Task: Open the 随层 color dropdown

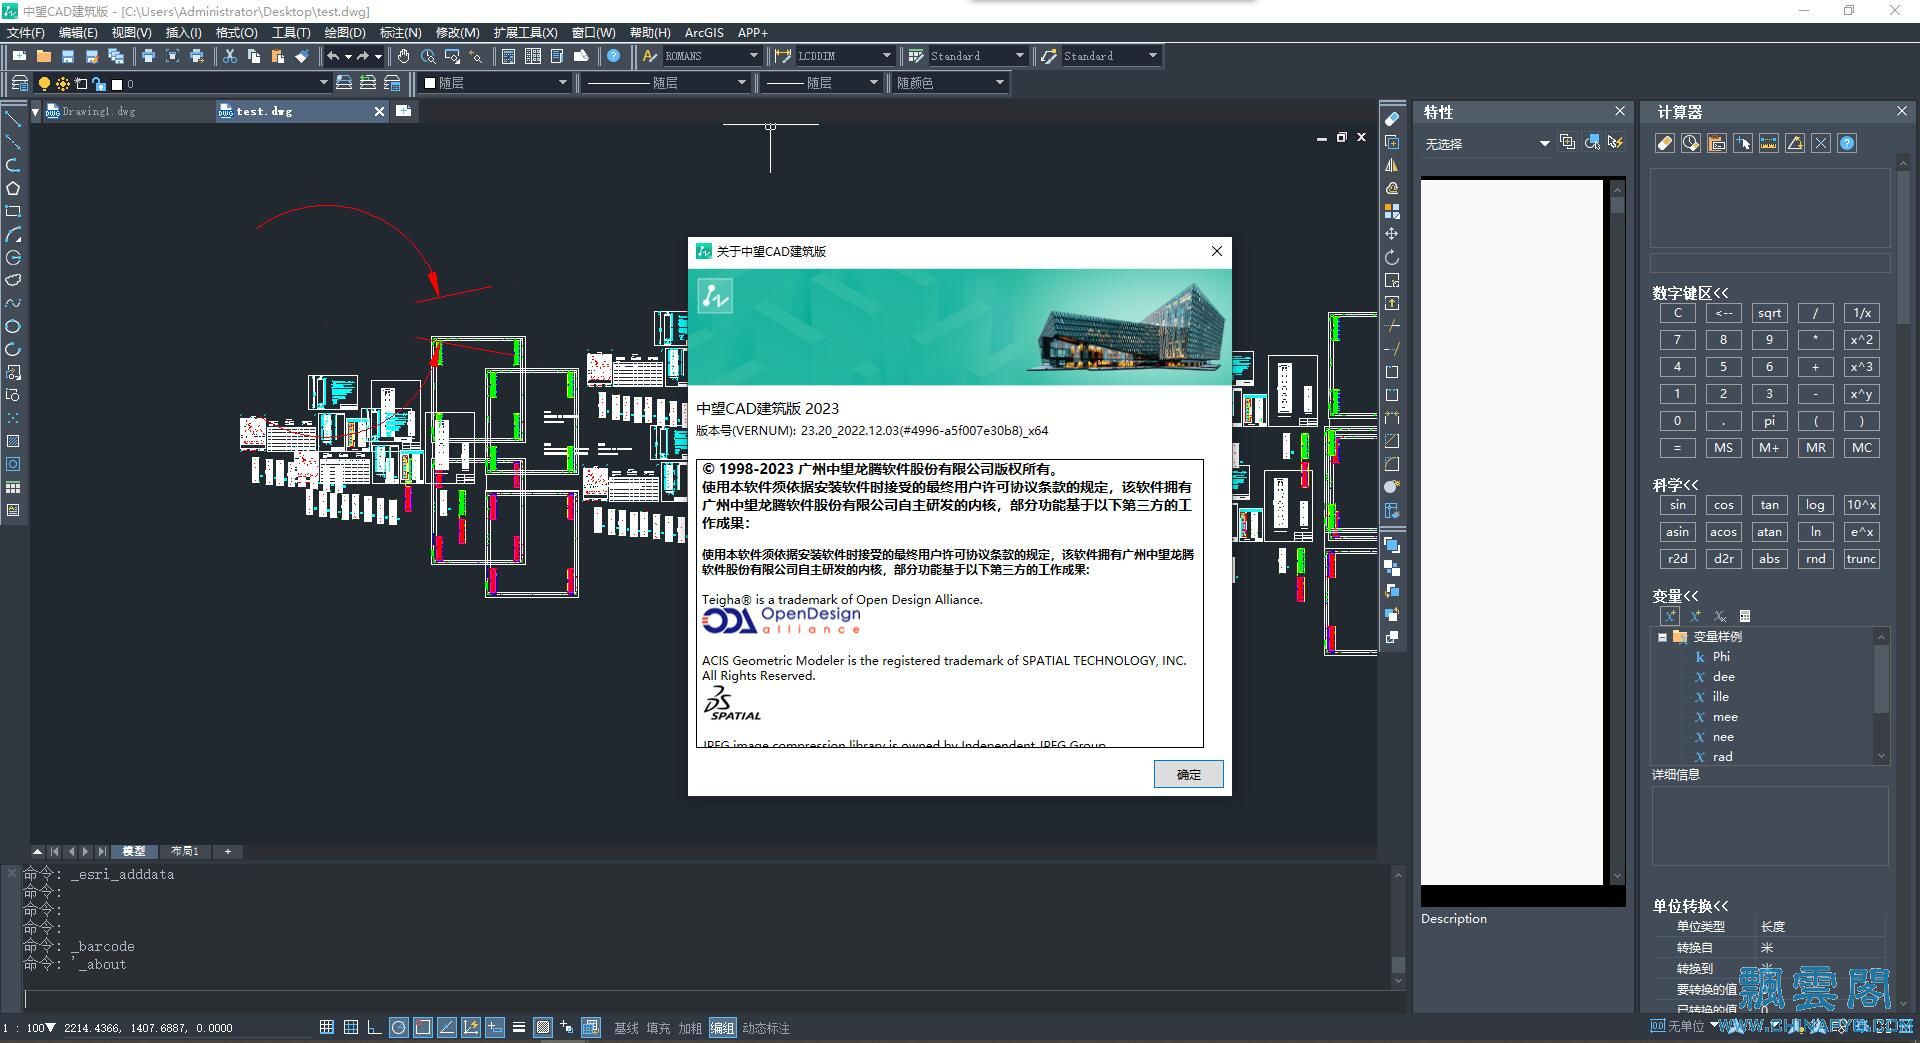Action: [496, 83]
